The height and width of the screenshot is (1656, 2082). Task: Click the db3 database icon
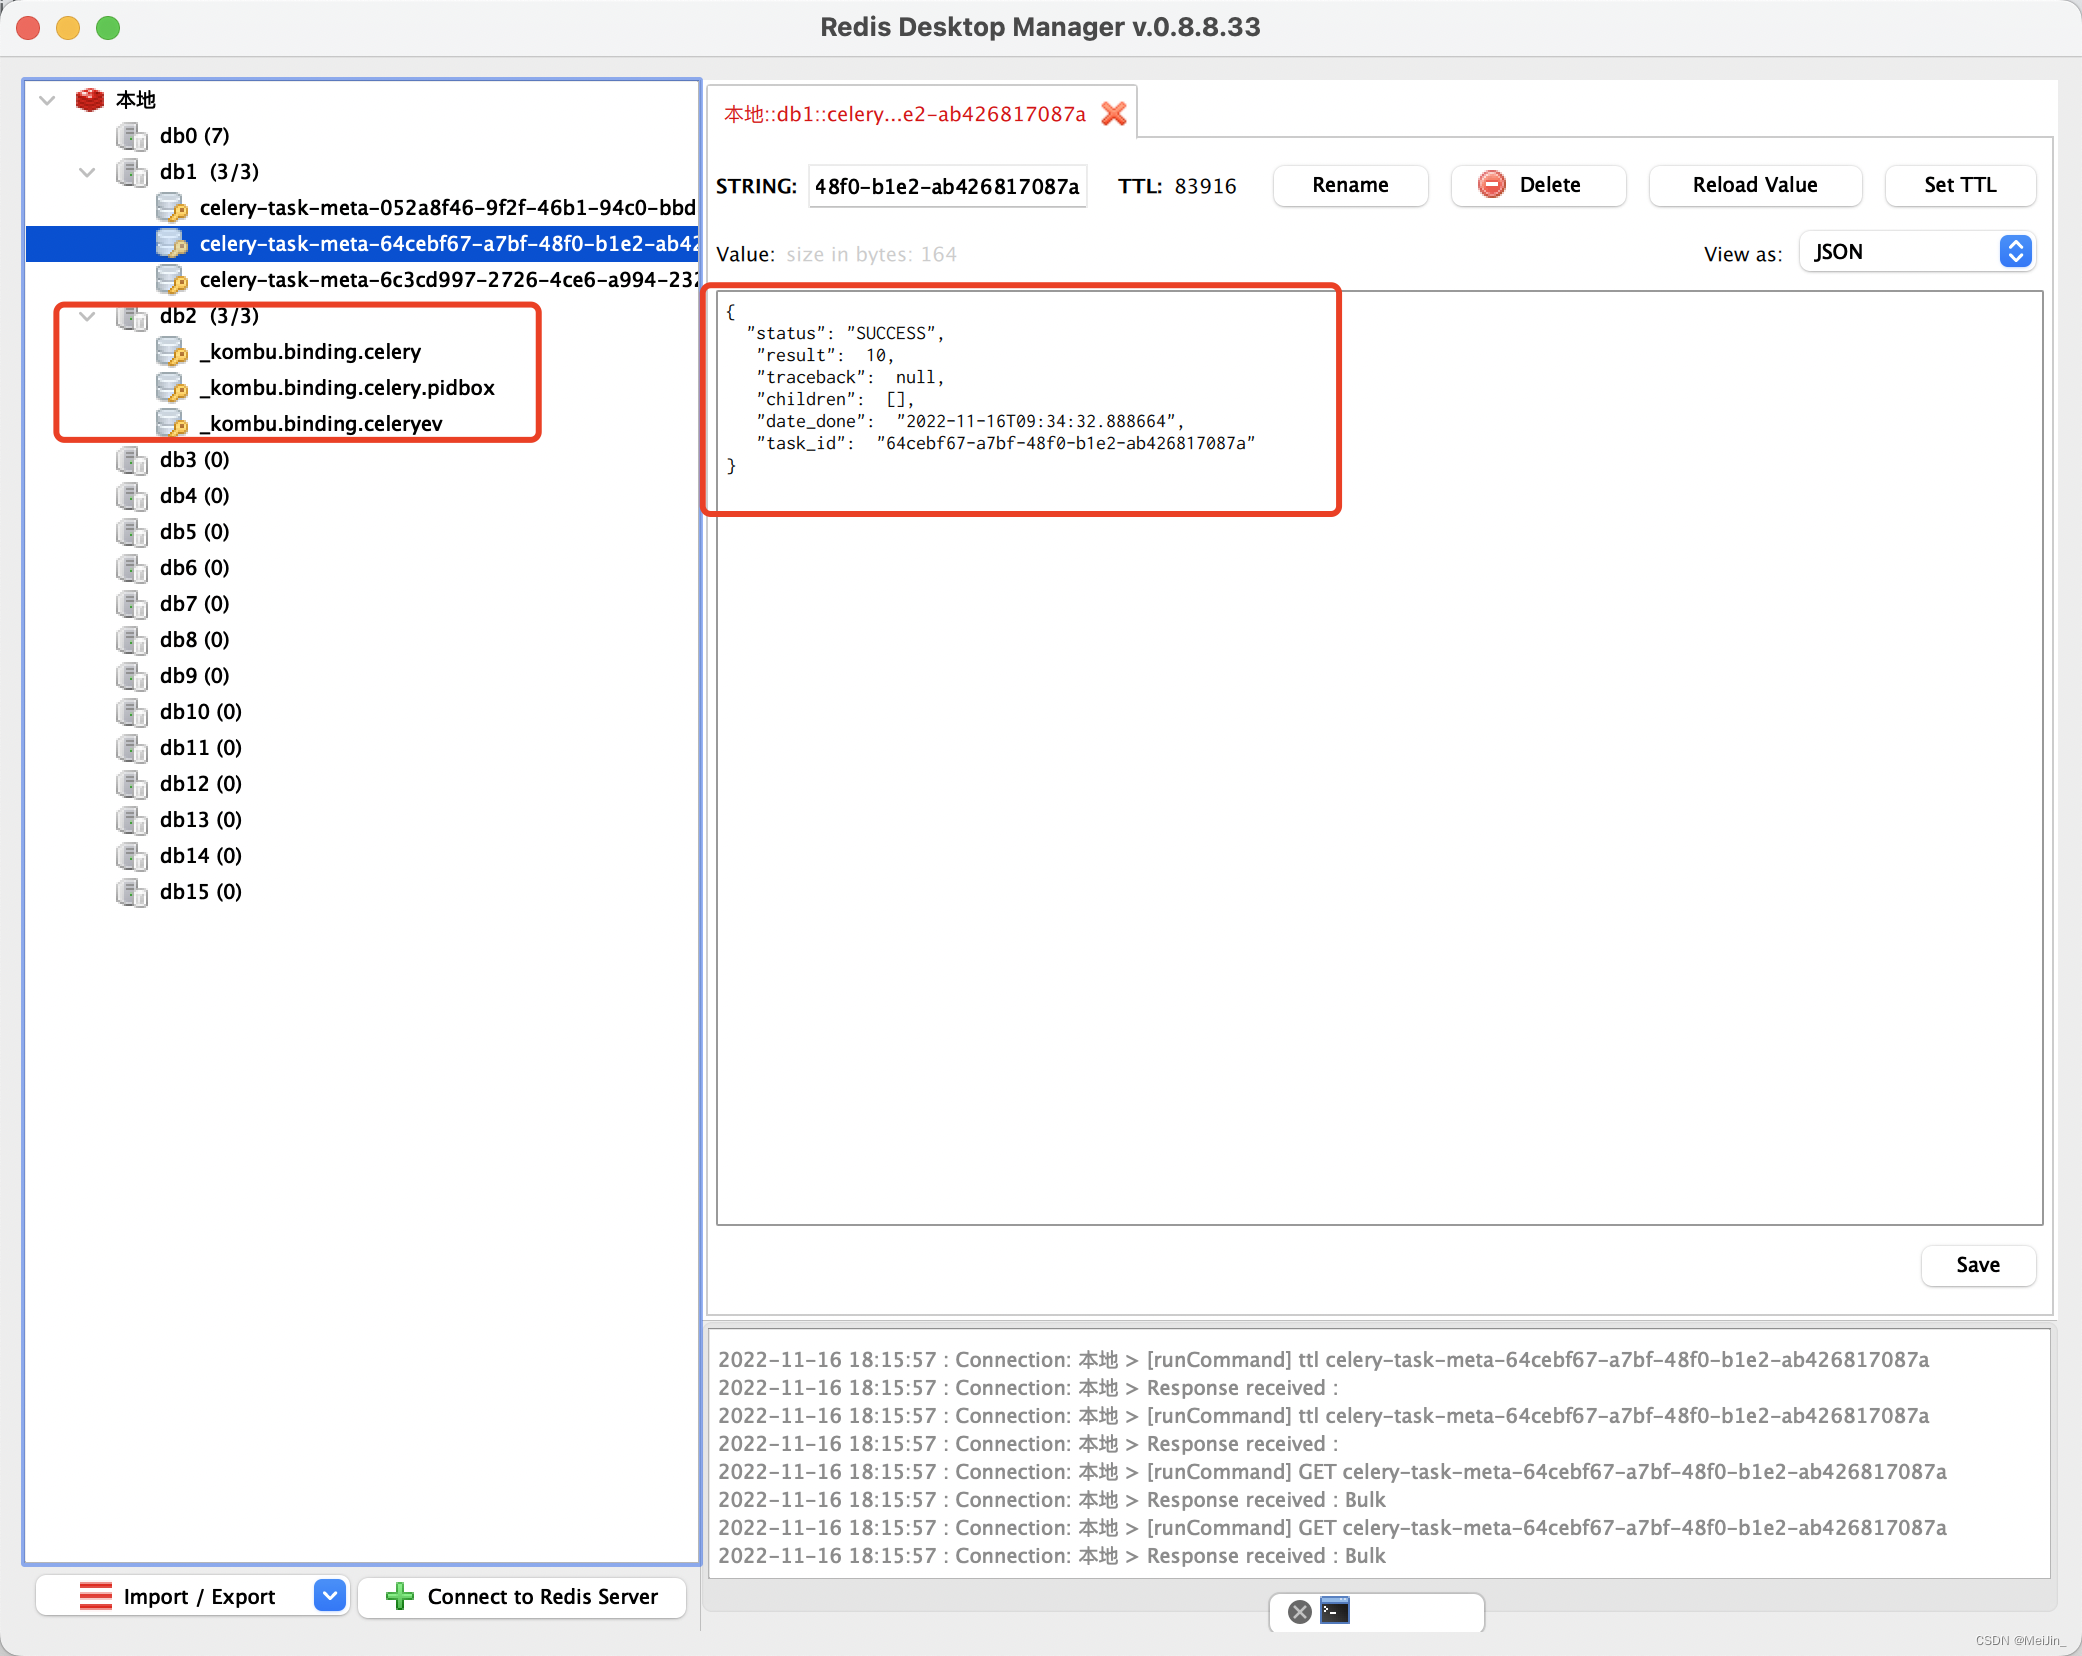pyautogui.click(x=131, y=459)
